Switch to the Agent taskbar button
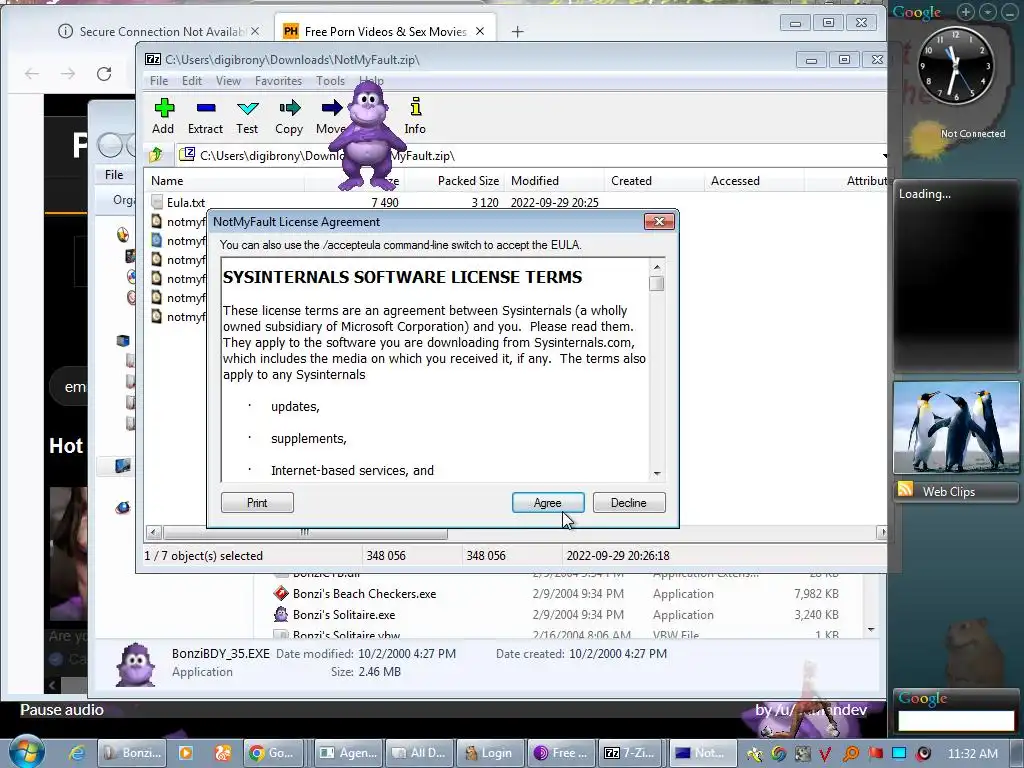Viewport: 1024px width, 768px height. coord(348,753)
